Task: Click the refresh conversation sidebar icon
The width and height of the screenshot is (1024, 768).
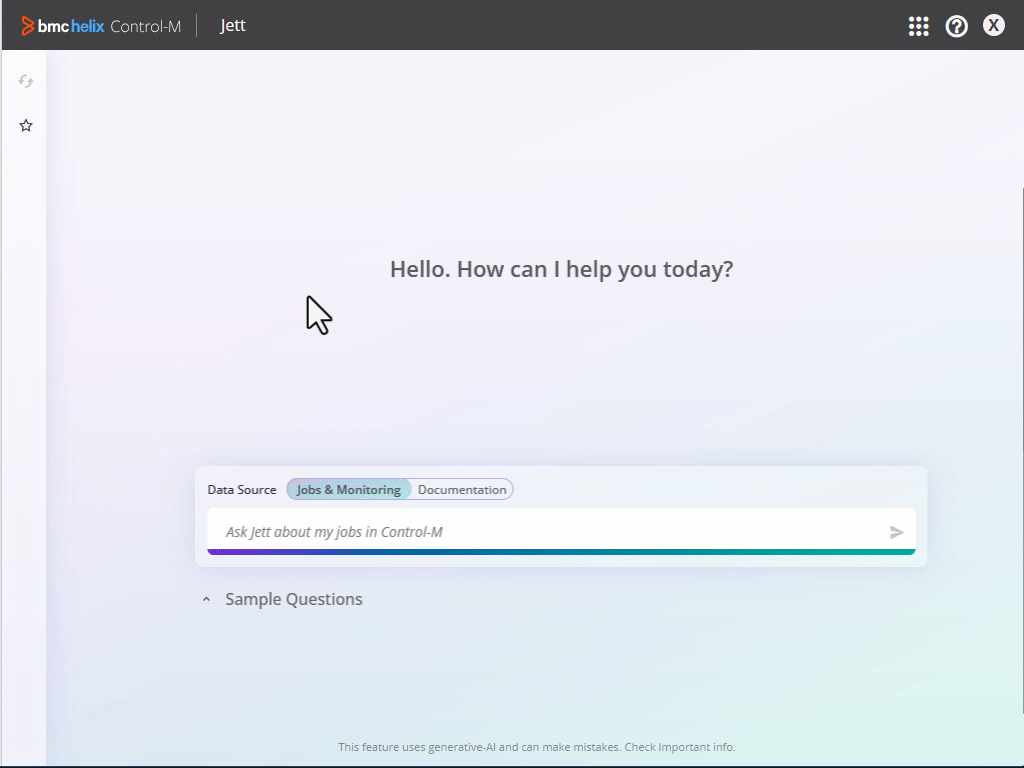Action: point(26,81)
